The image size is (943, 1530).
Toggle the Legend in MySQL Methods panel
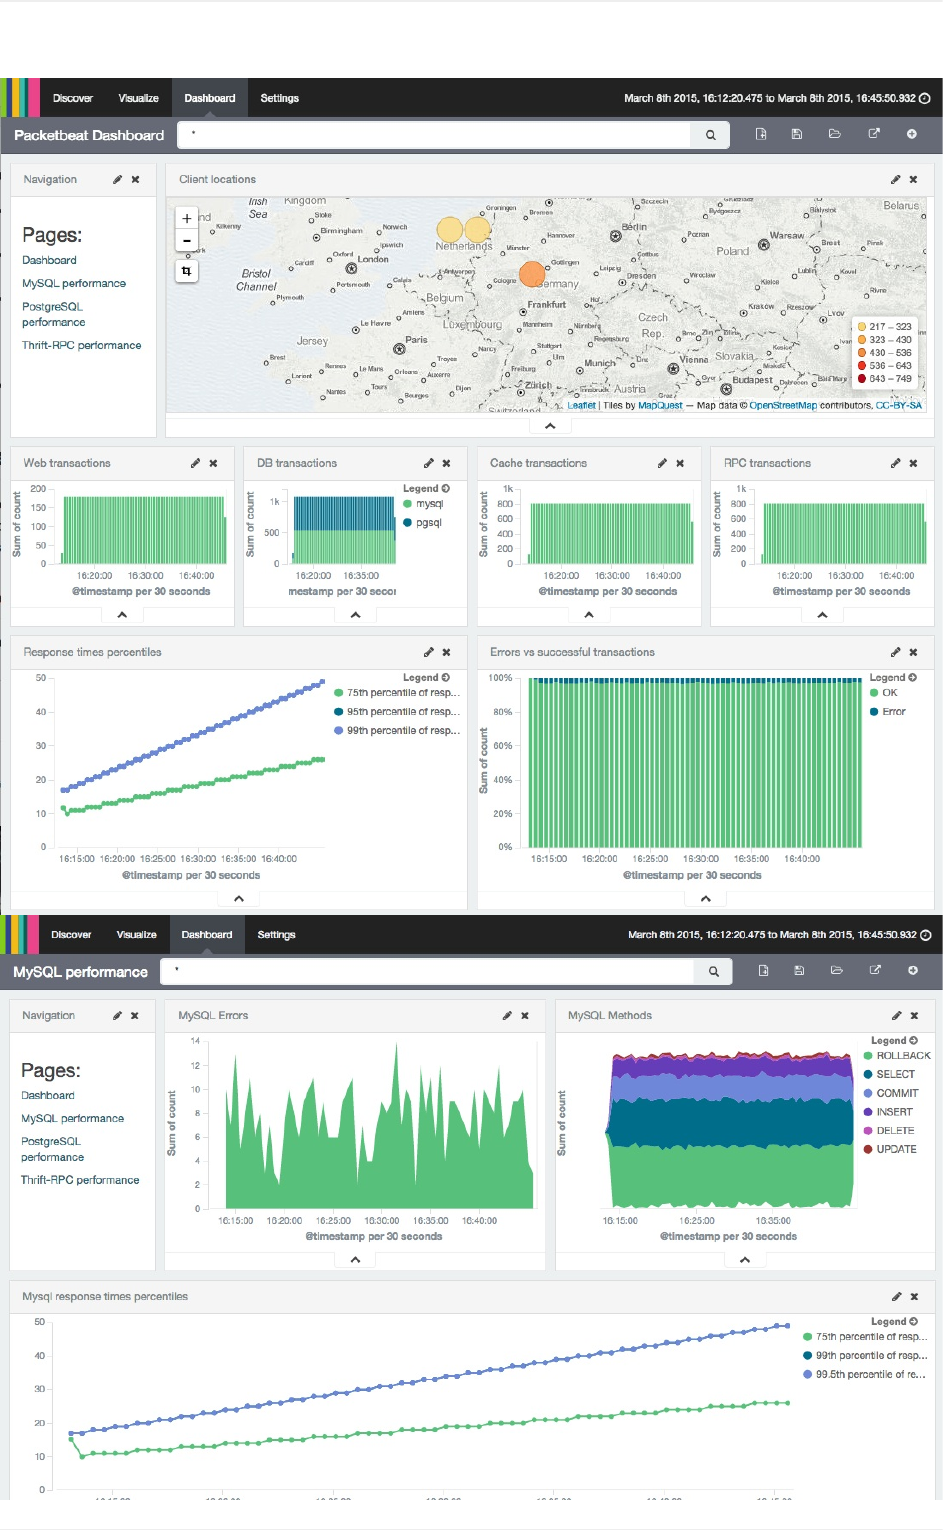(x=894, y=1041)
